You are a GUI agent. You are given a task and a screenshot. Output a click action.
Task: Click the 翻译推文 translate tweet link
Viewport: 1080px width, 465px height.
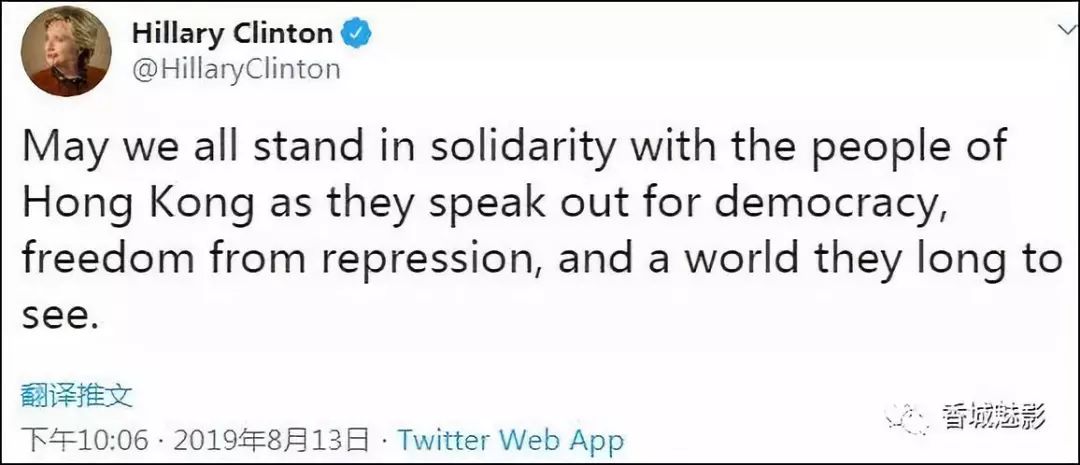(x=77, y=395)
